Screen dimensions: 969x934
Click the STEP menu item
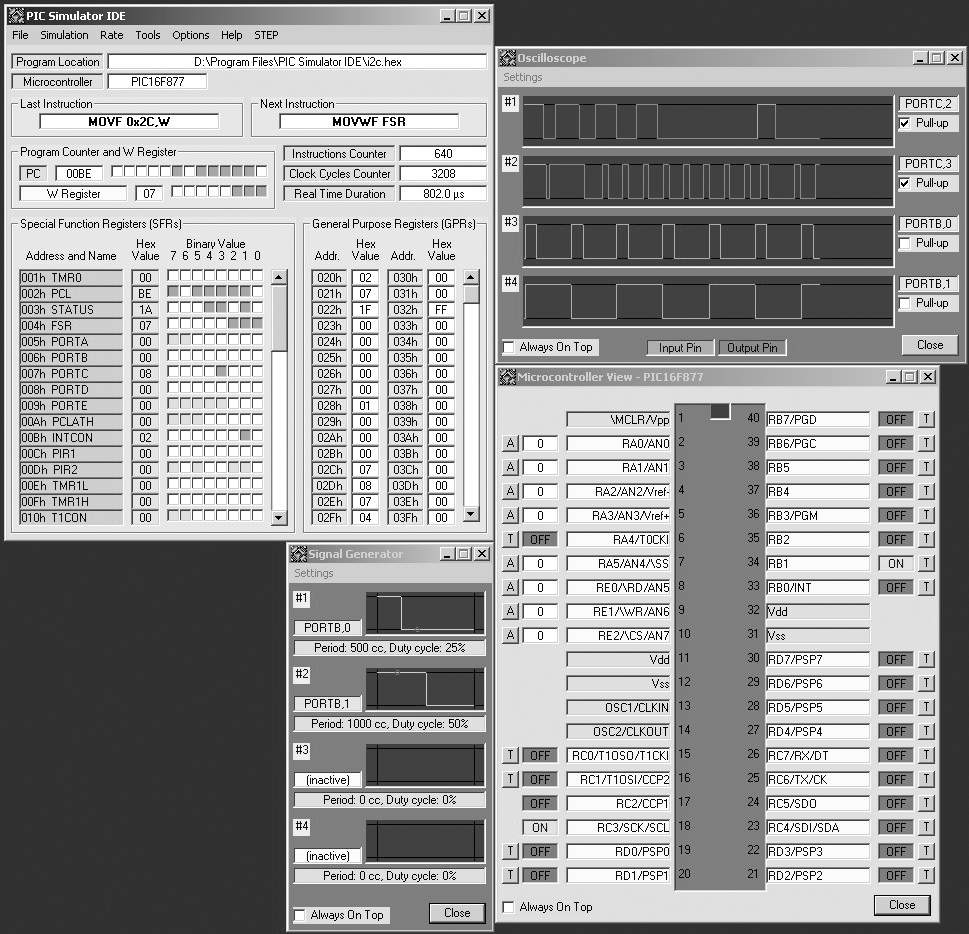(266, 35)
